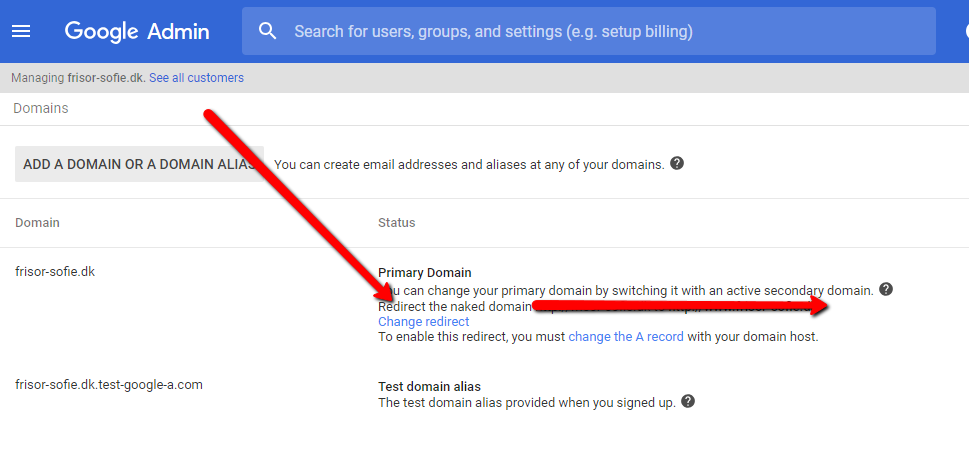Click the search magnifier icon
This screenshot has width=969, height=459.
[x=267, y=31]
